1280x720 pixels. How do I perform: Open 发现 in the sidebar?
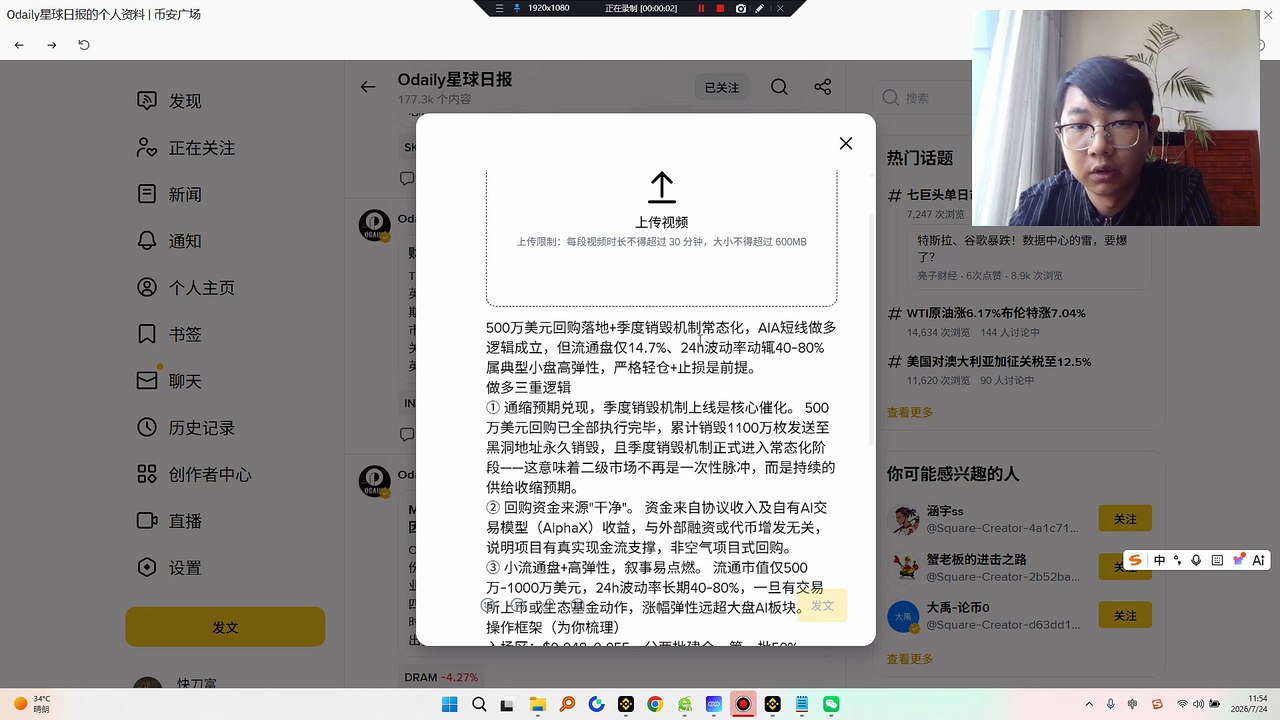pos(185,101)
